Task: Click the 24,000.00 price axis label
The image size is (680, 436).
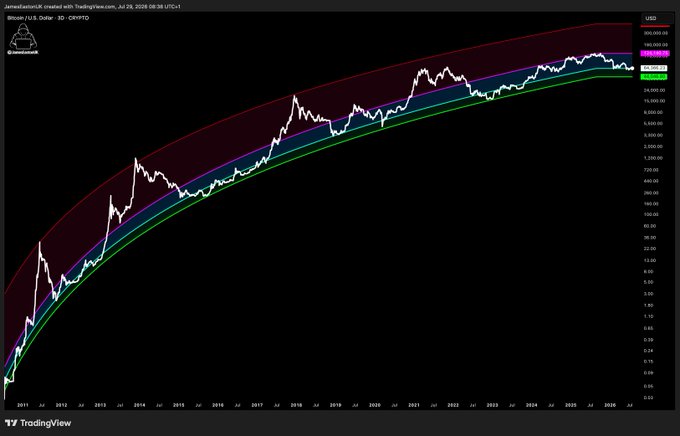Action: pyautogui.click(x=654, y=90)
